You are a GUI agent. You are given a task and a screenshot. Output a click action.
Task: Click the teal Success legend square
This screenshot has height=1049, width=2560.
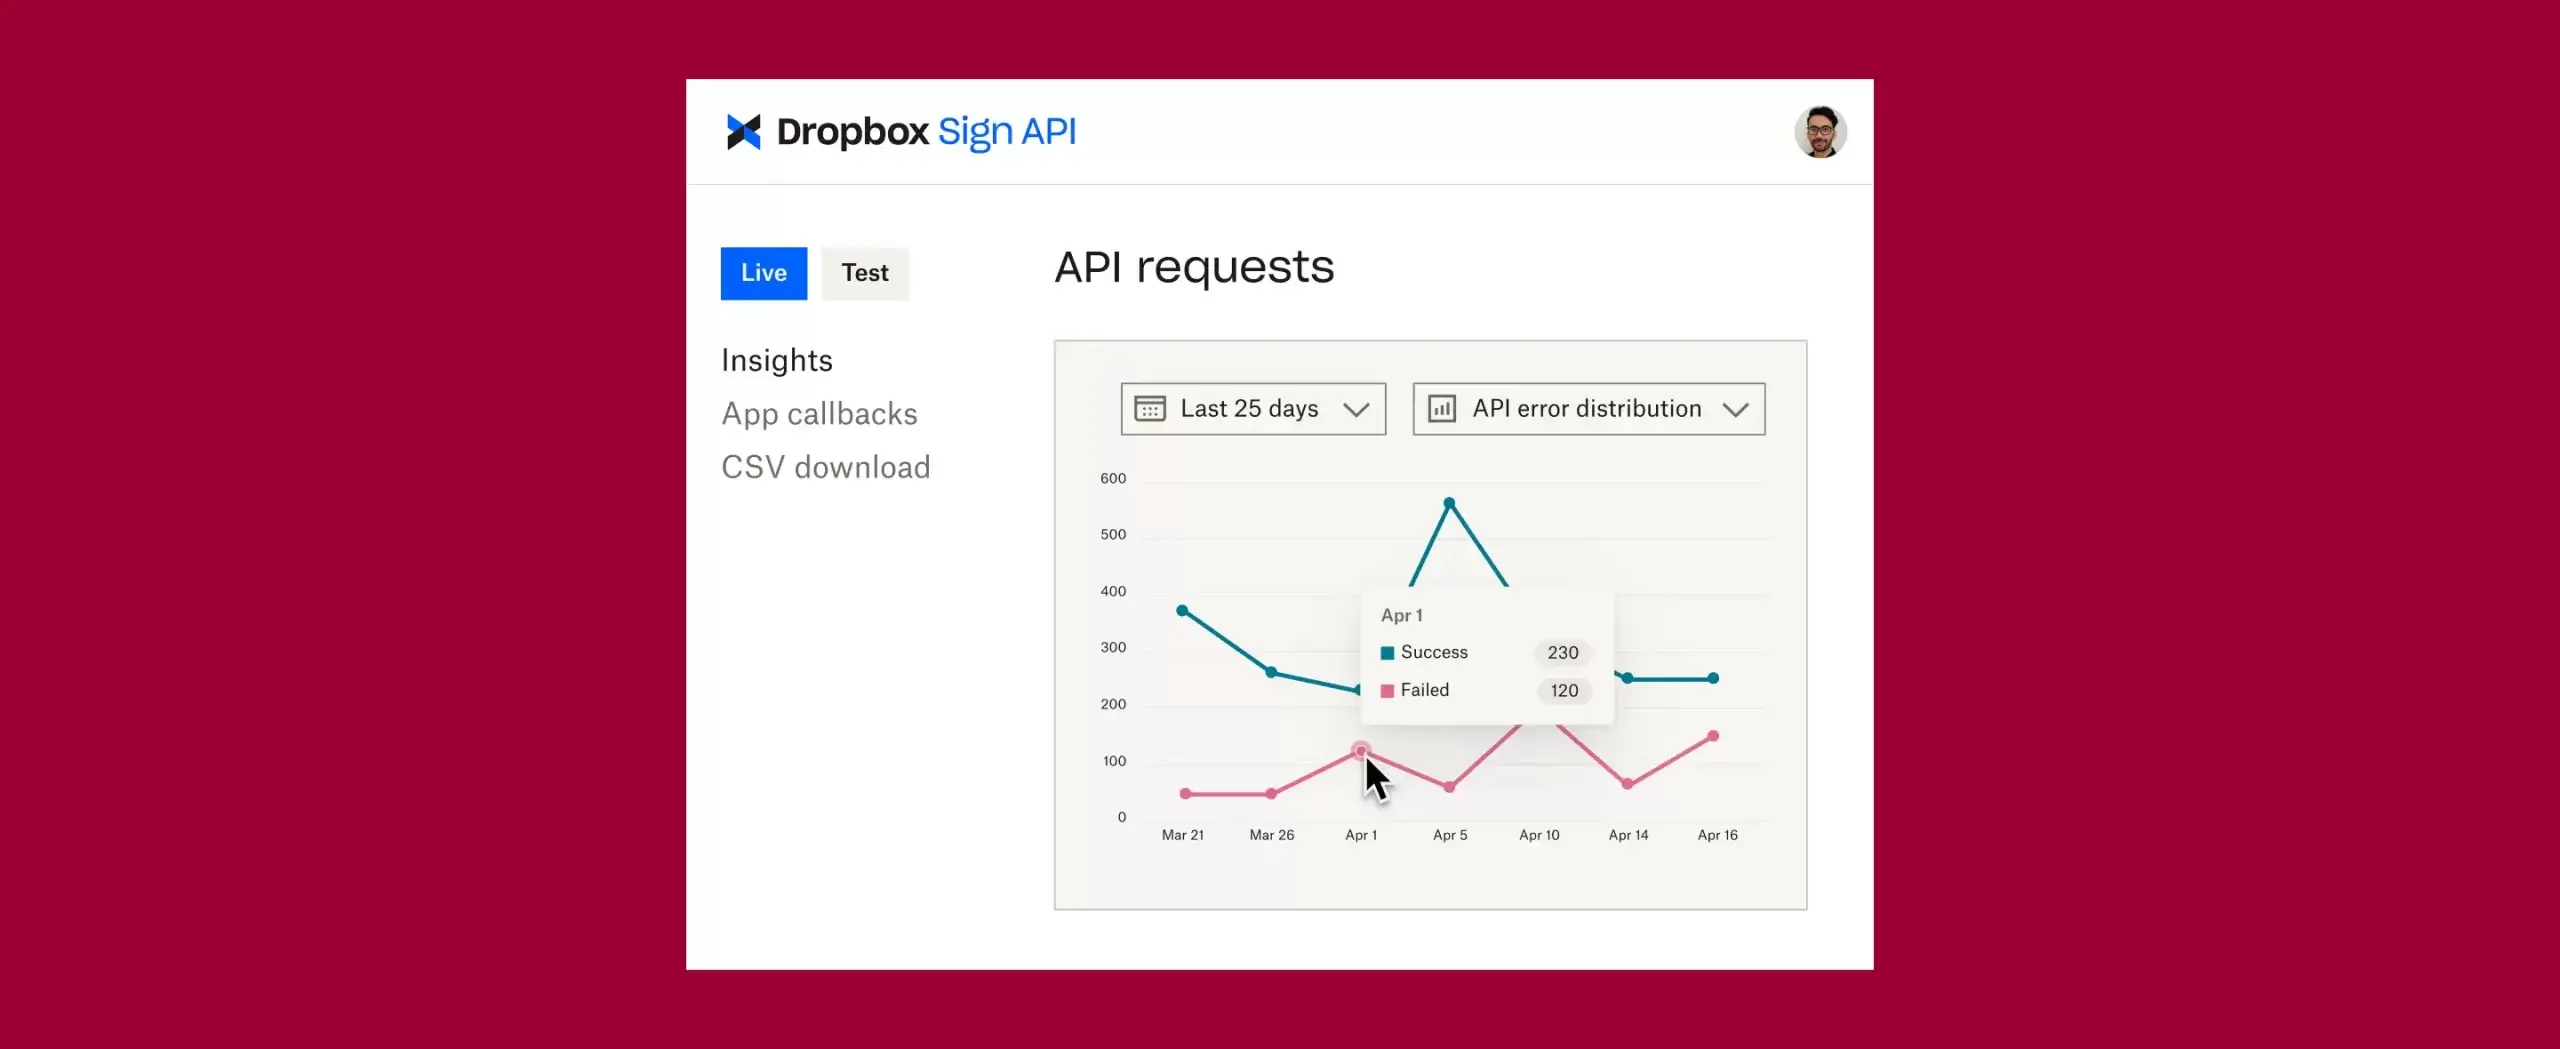[1387, 653]
